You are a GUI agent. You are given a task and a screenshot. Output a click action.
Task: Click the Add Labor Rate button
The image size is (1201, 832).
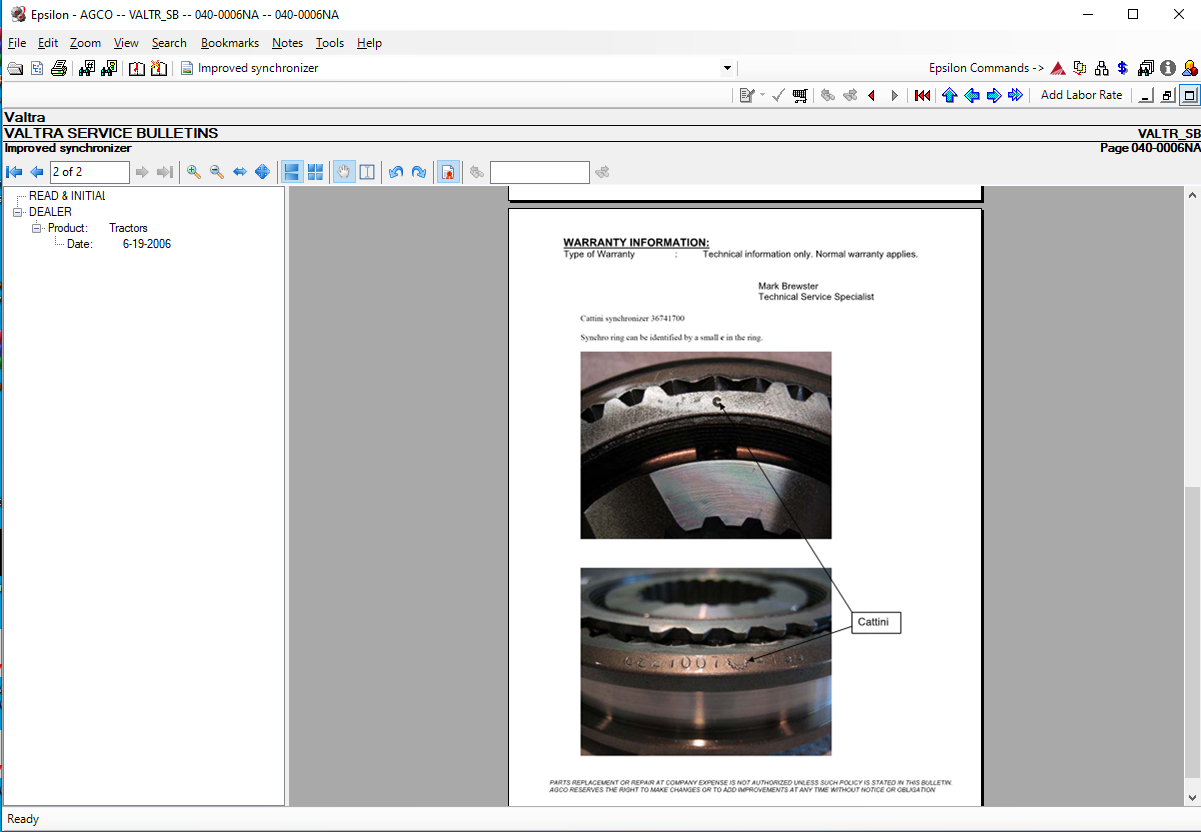coord(1081,95)
